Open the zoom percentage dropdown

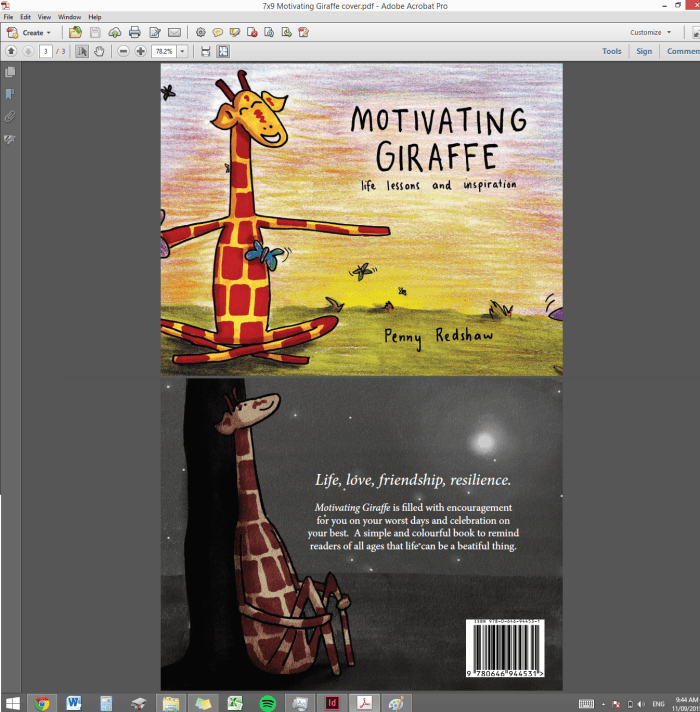click(x=183, y=51)
